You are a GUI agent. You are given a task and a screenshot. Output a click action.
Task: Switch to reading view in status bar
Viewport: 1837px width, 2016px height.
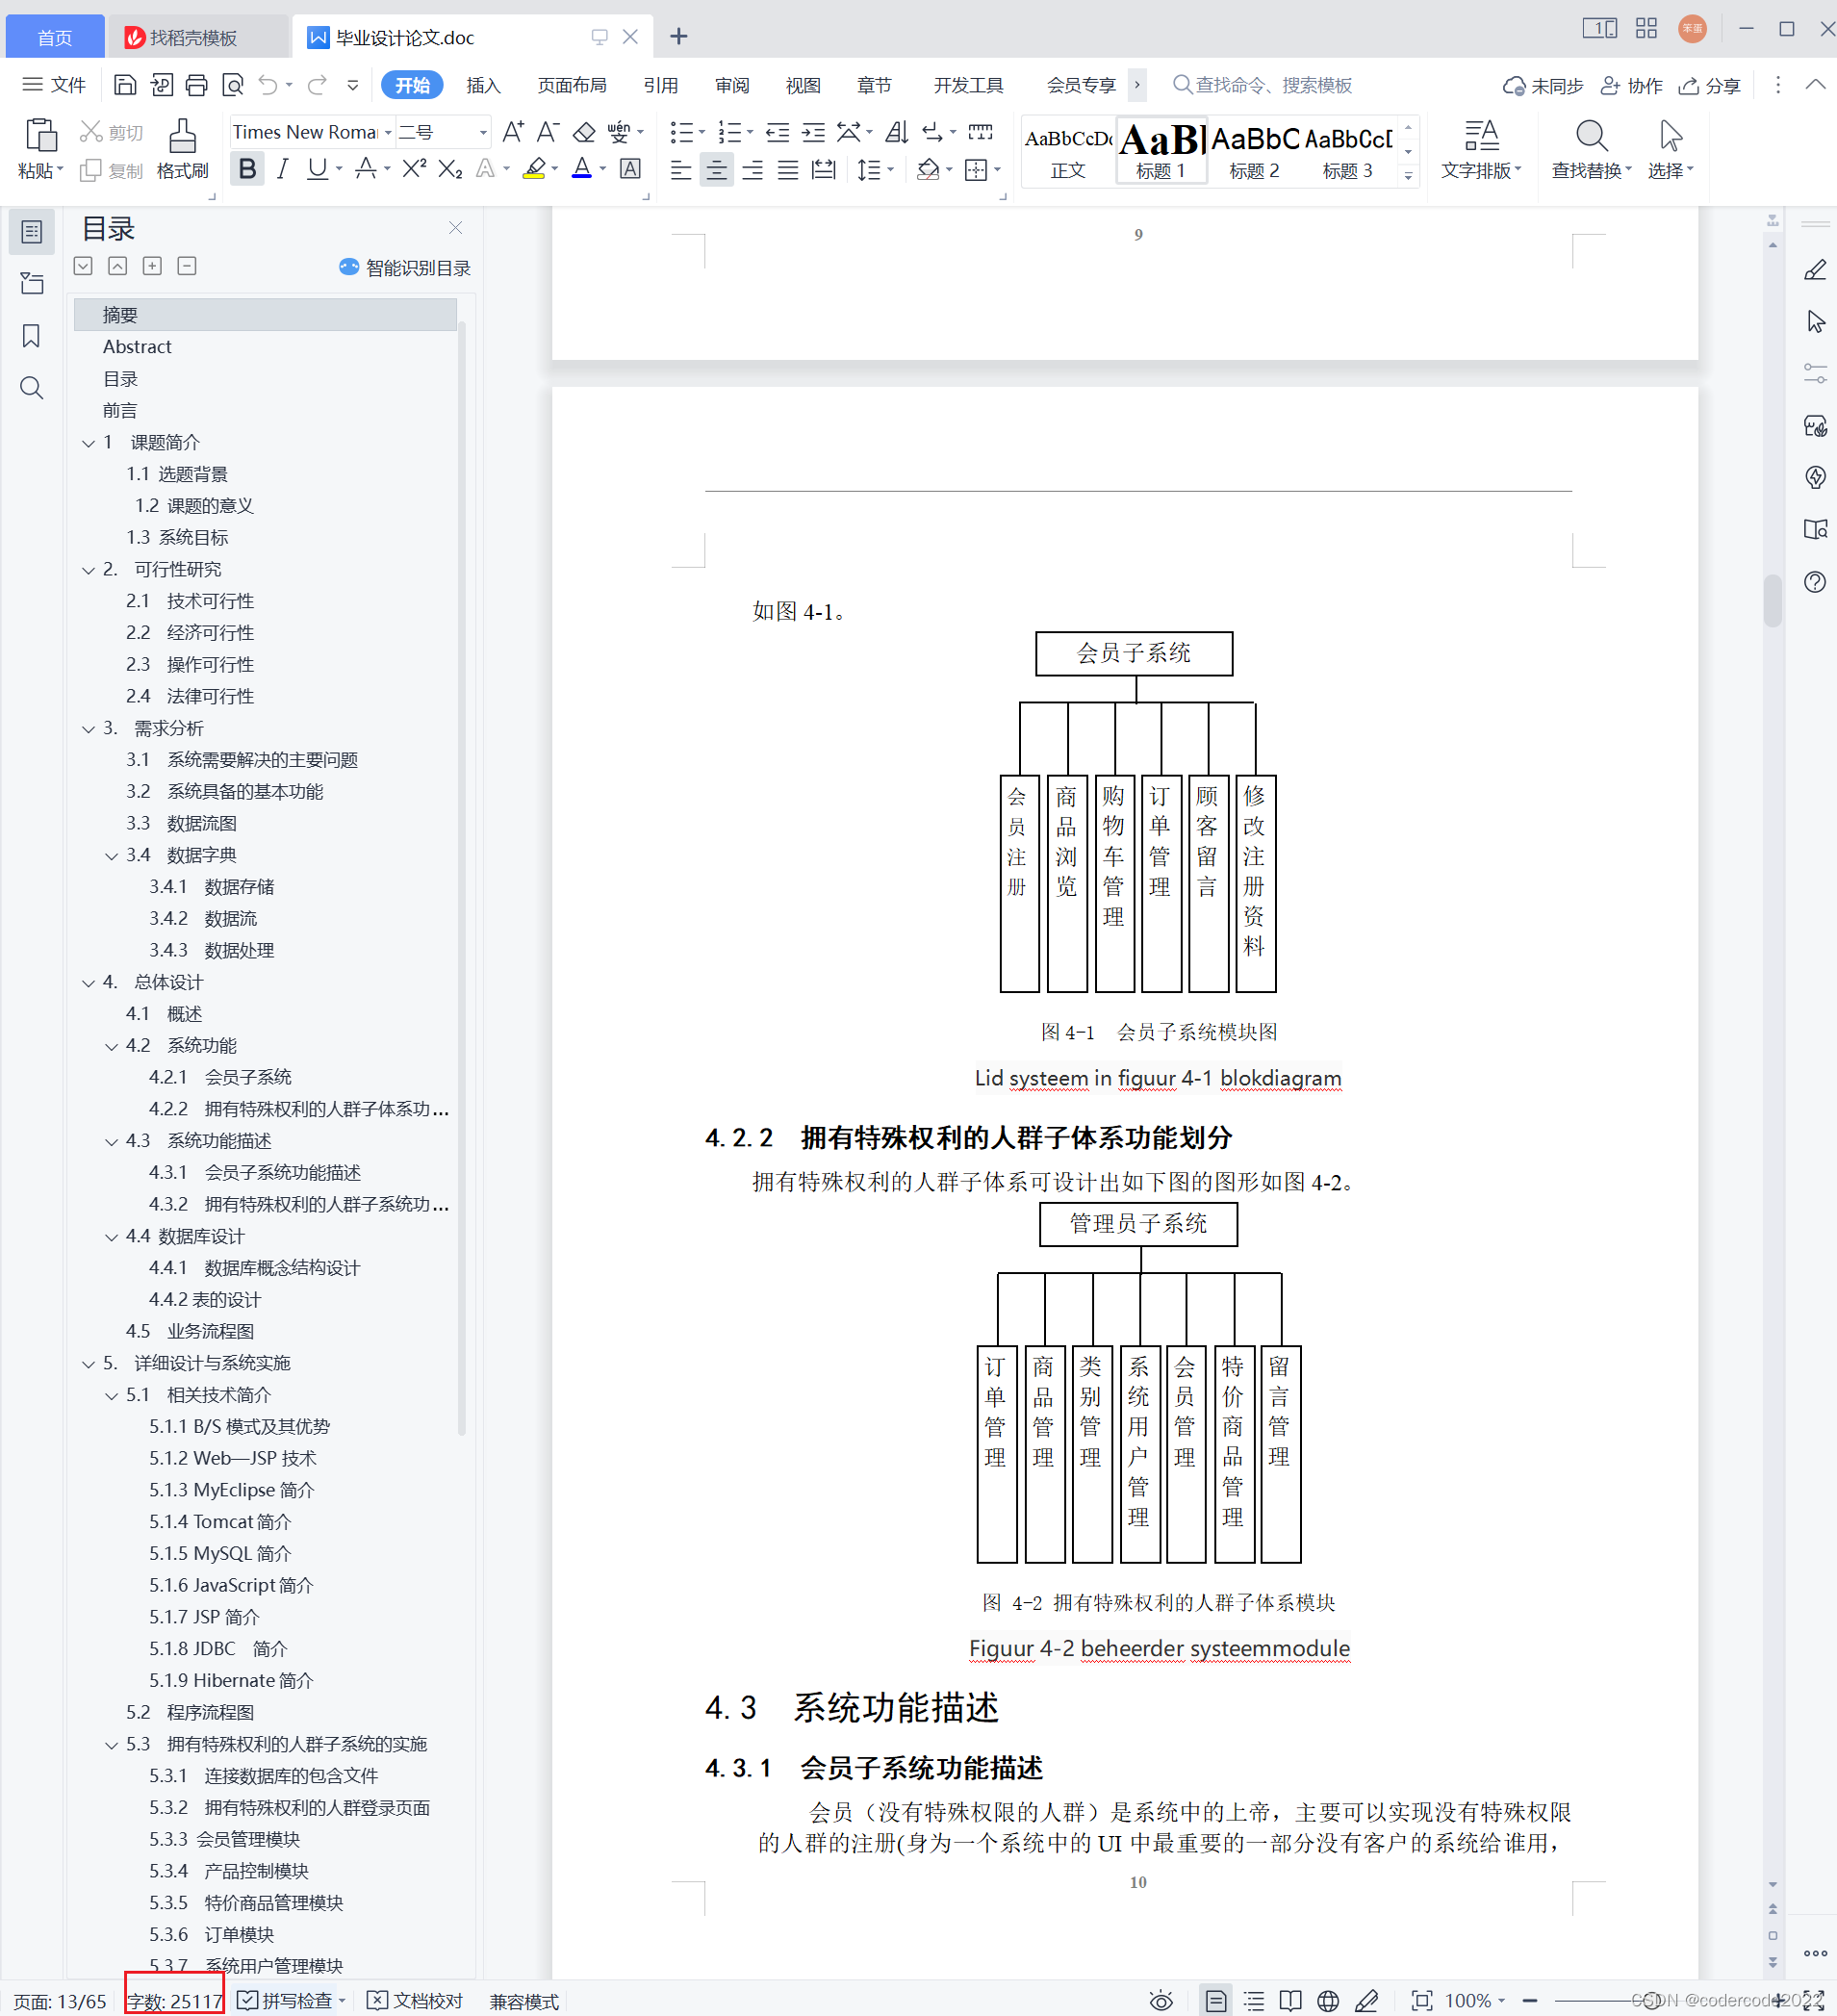point(1291,2001)
